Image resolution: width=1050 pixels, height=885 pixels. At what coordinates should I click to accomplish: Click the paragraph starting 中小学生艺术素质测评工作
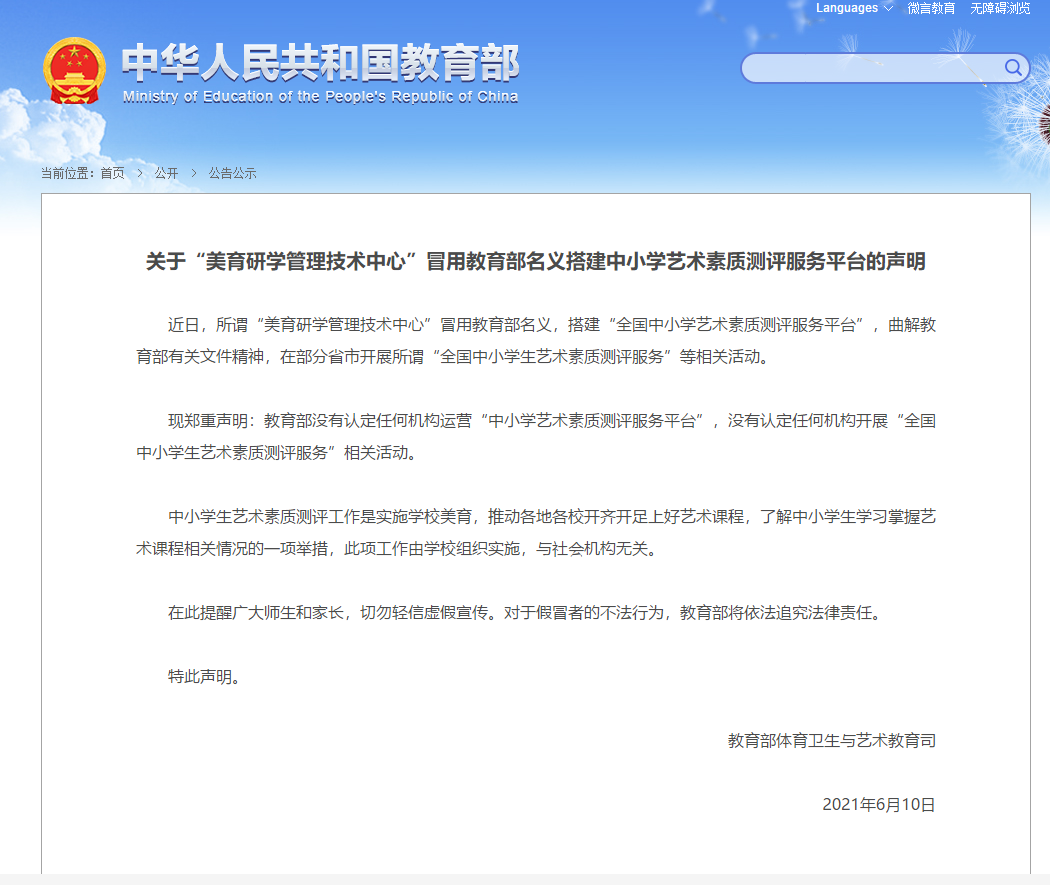(536, 533)
